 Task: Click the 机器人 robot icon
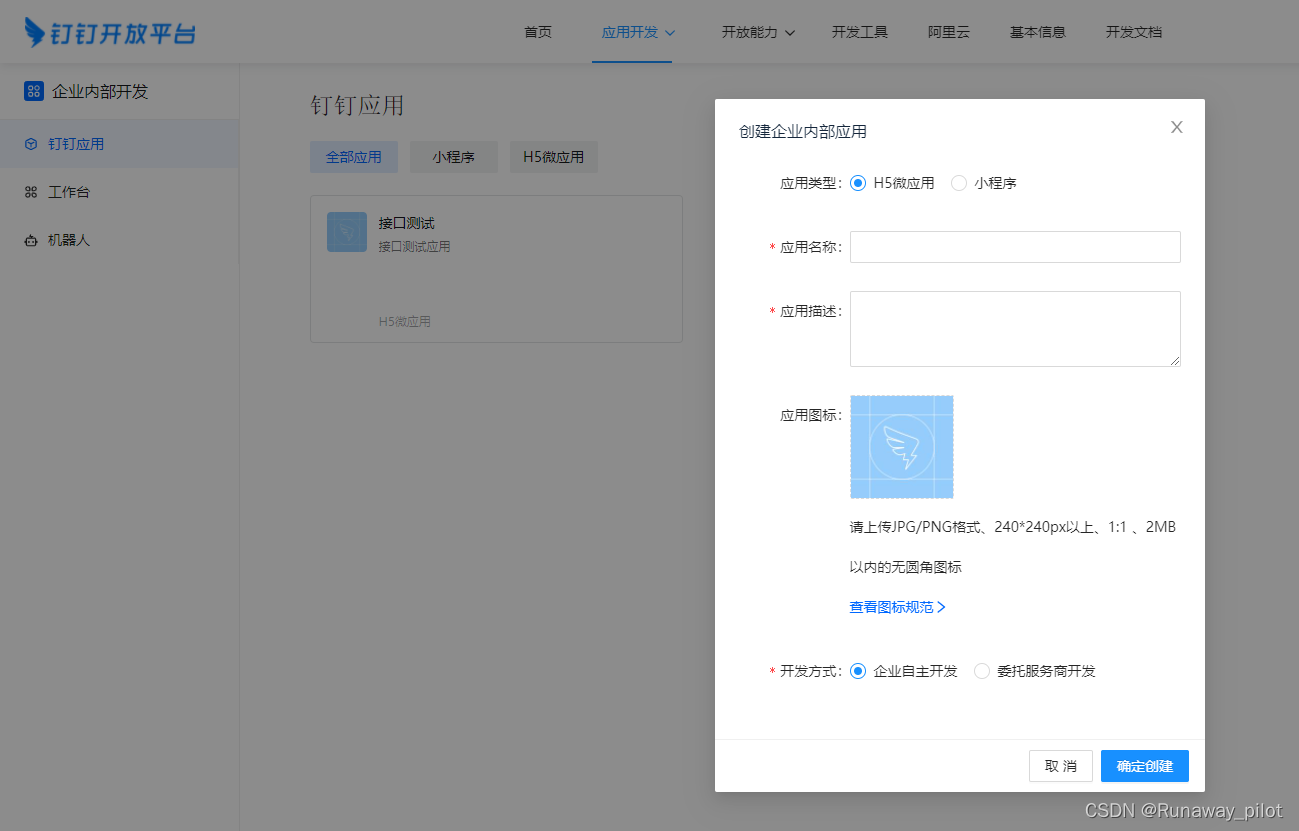tap(31, 240)
